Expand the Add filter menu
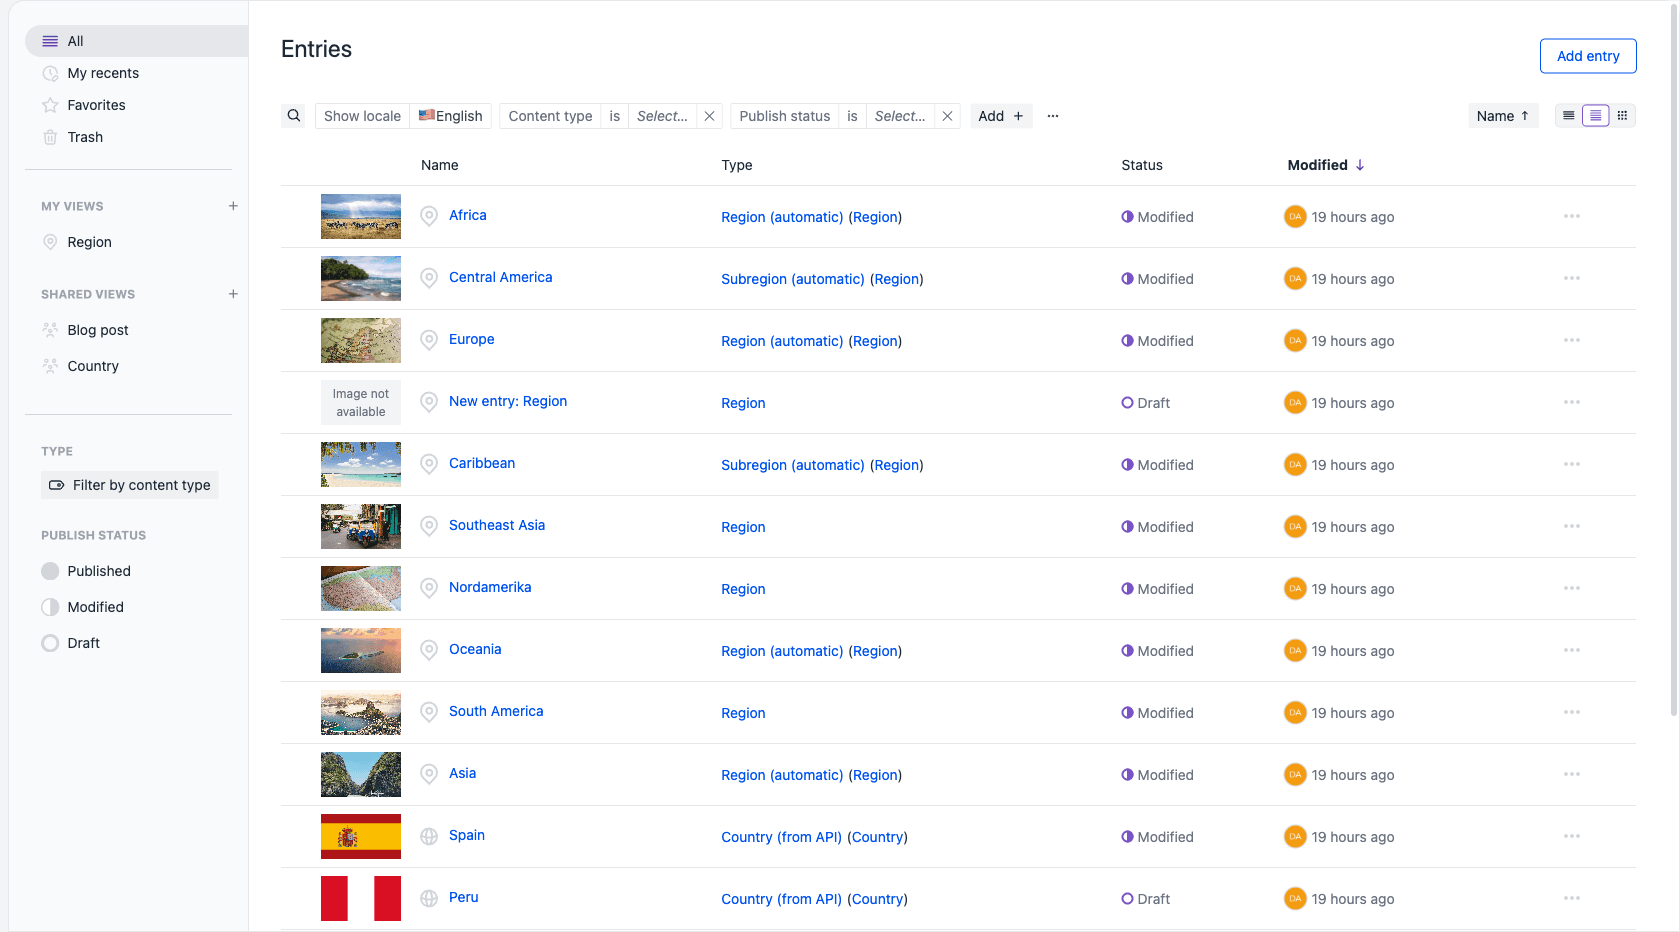Screen dimensions: 1680x932 click(1001, 116)
